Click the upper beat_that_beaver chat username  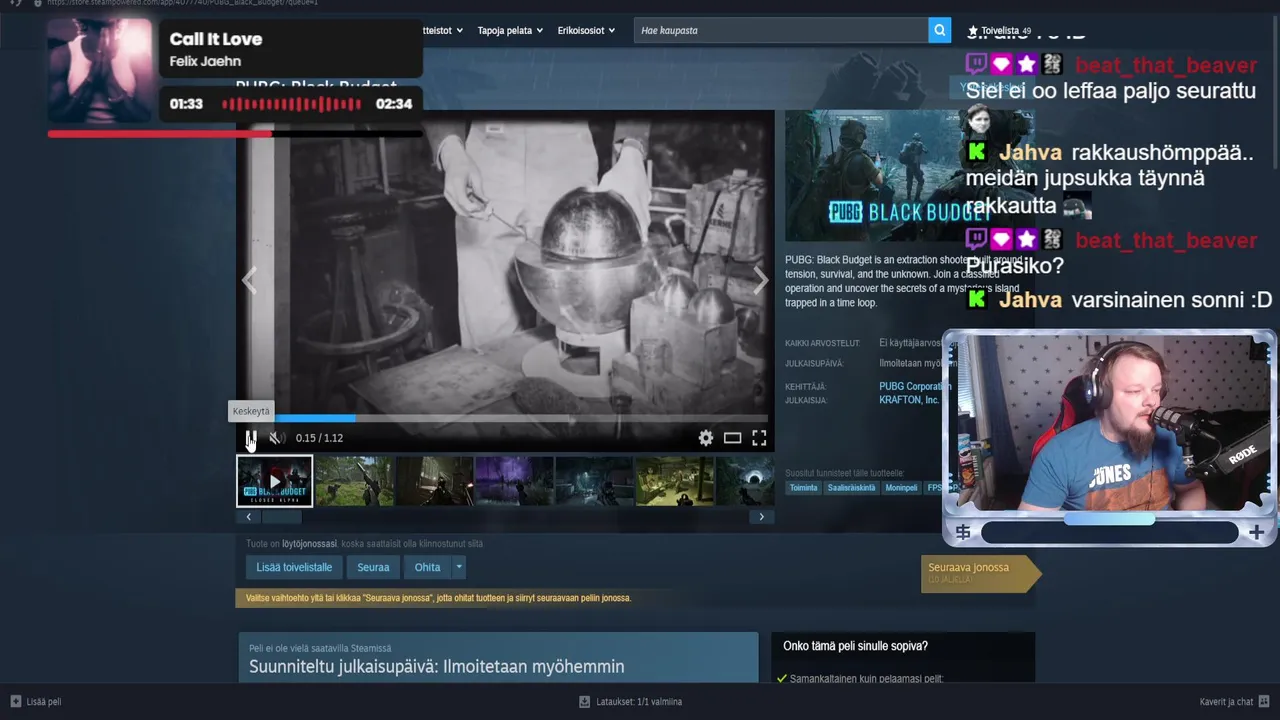[x=1166, y=66]
